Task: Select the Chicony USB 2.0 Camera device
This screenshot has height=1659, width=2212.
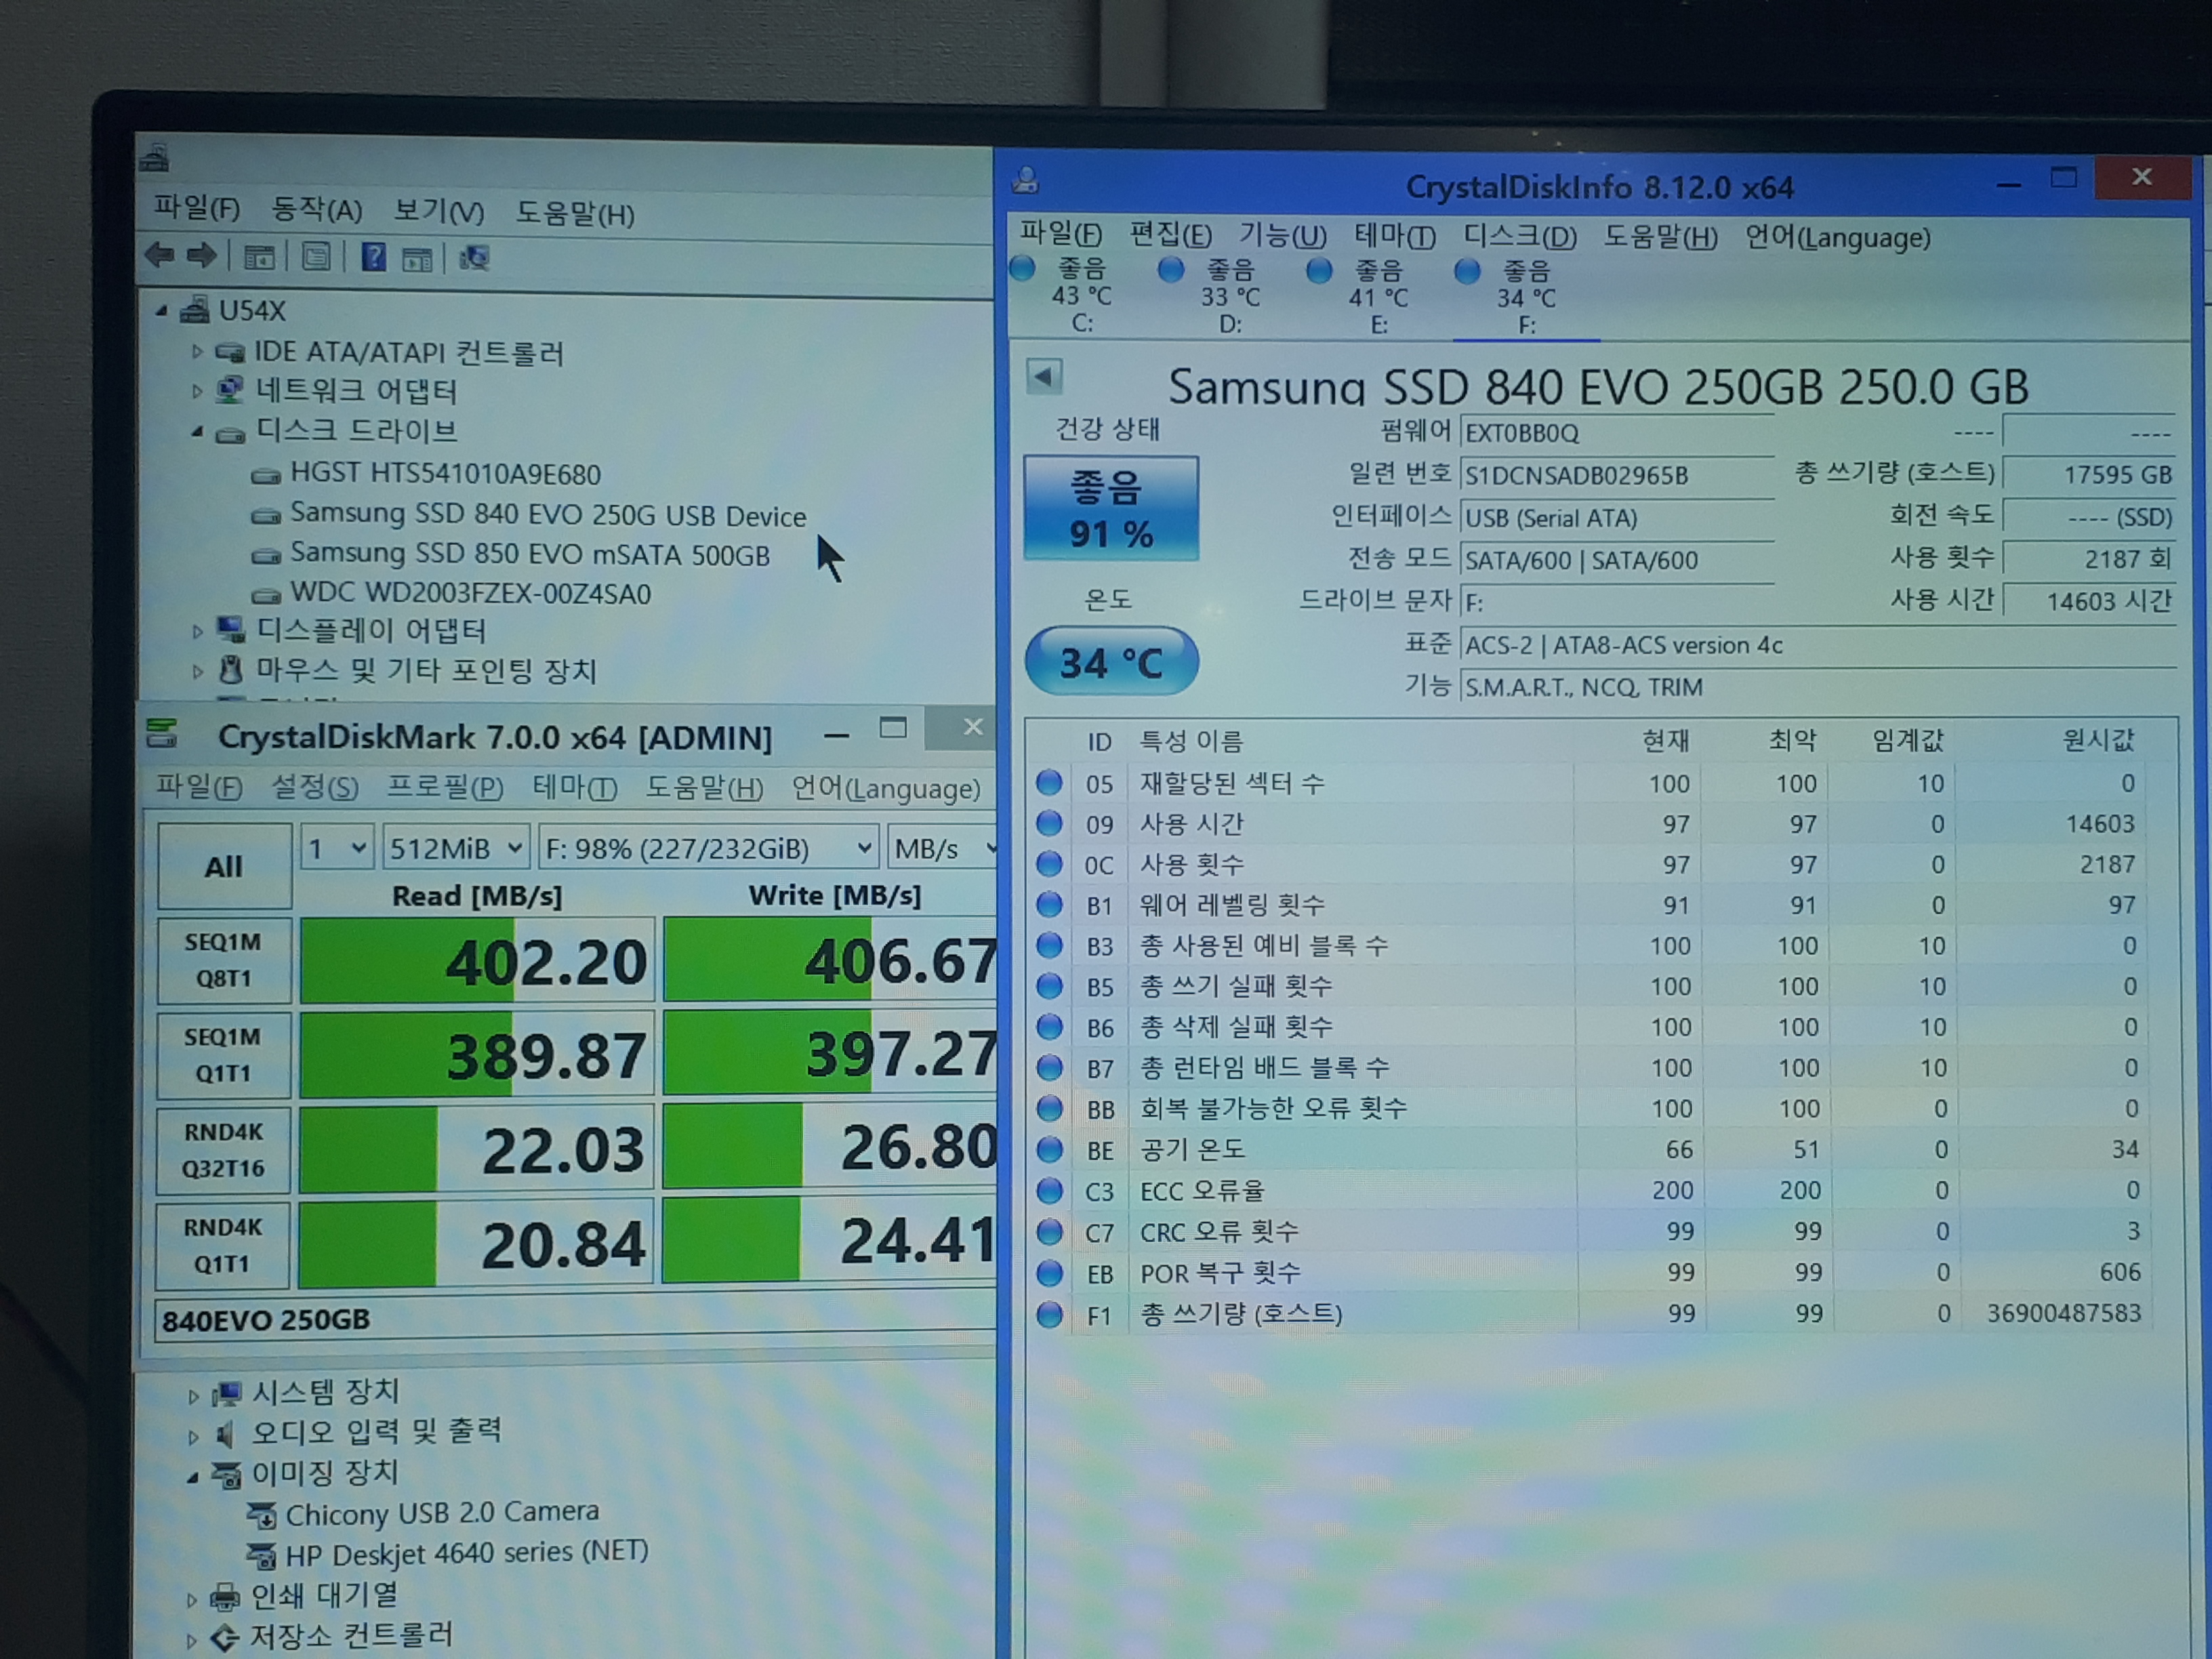Action: (442, 1512)
